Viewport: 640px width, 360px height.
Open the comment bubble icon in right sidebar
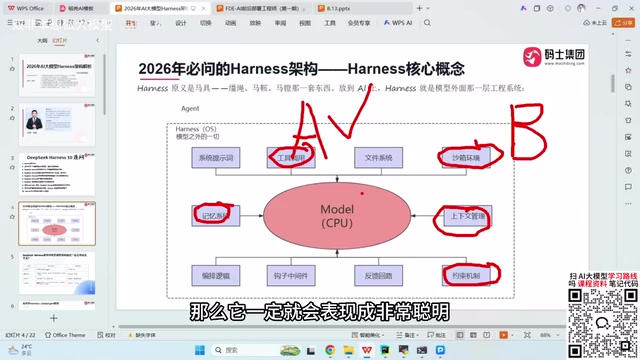[x=628, y=187]
